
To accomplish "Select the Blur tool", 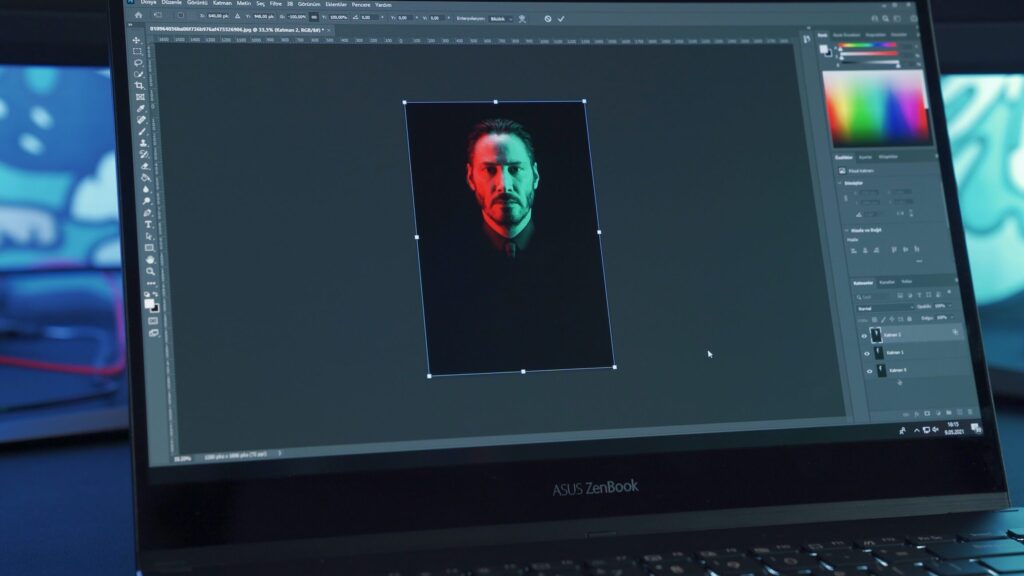I will [146, 189].
